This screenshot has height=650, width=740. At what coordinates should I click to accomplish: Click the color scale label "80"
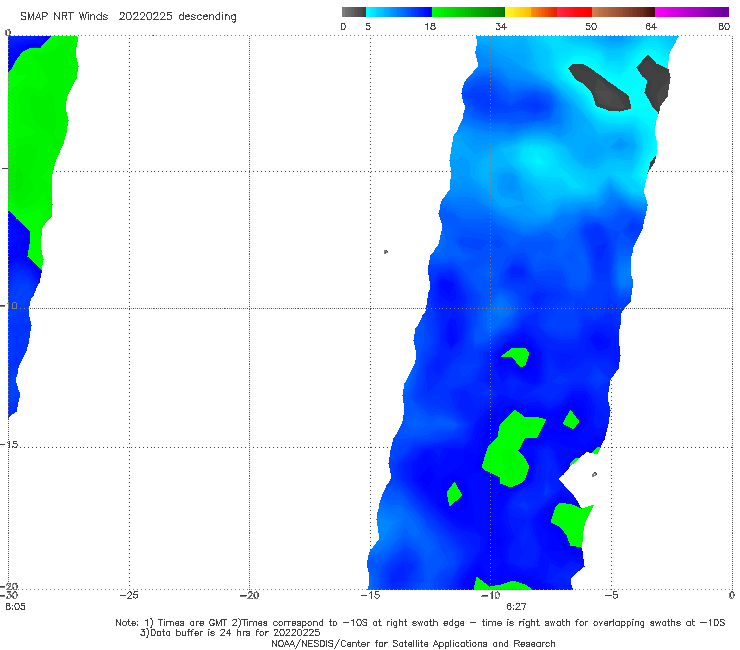(x=724, y=26)
